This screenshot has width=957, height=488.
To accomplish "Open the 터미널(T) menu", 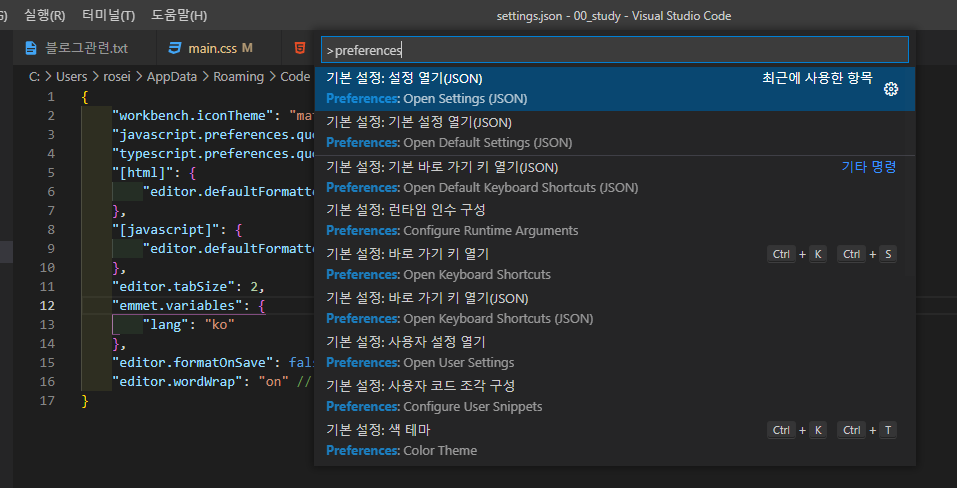I will point(108,15).
